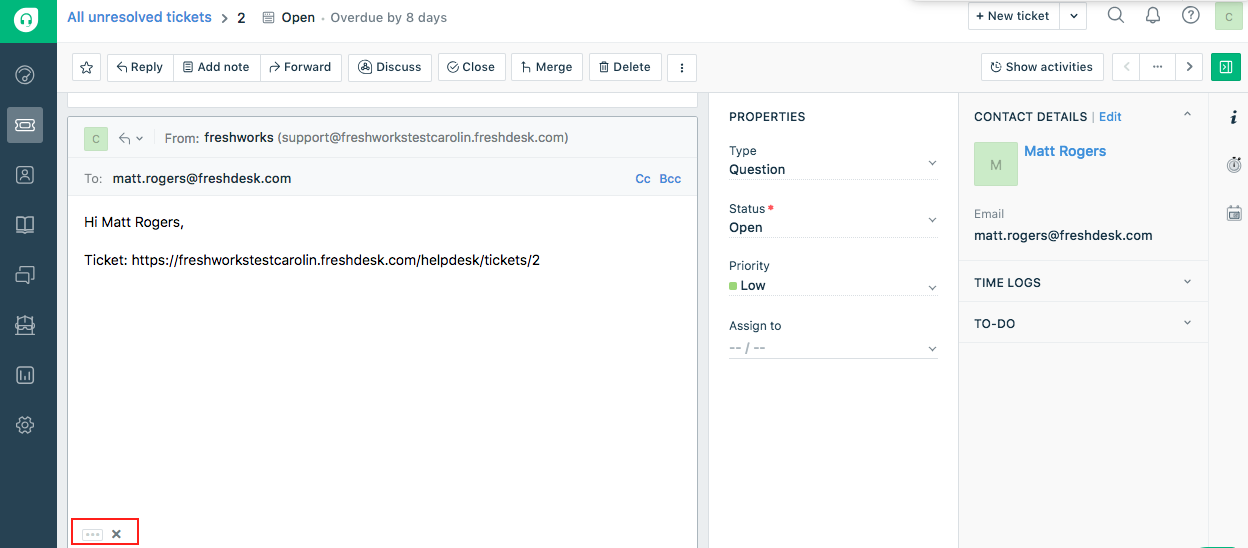The height and width of the screenshot is (548, 1248).
Task: Open the help question mark icon
Action: (1190, 15)
